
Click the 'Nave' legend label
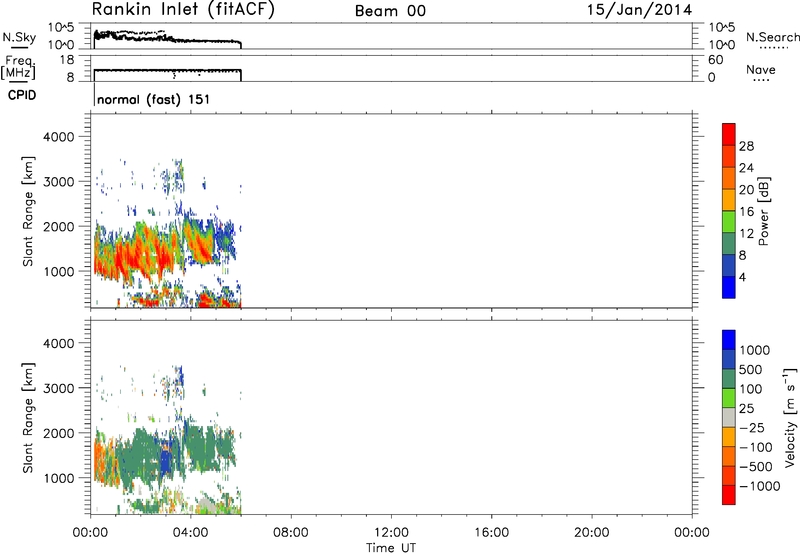click(x=761, y=70)
